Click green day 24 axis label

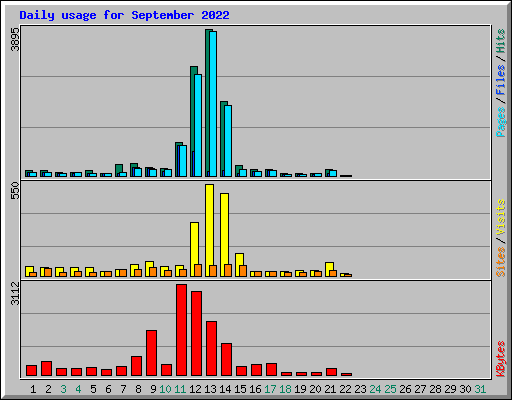[375, 389]
